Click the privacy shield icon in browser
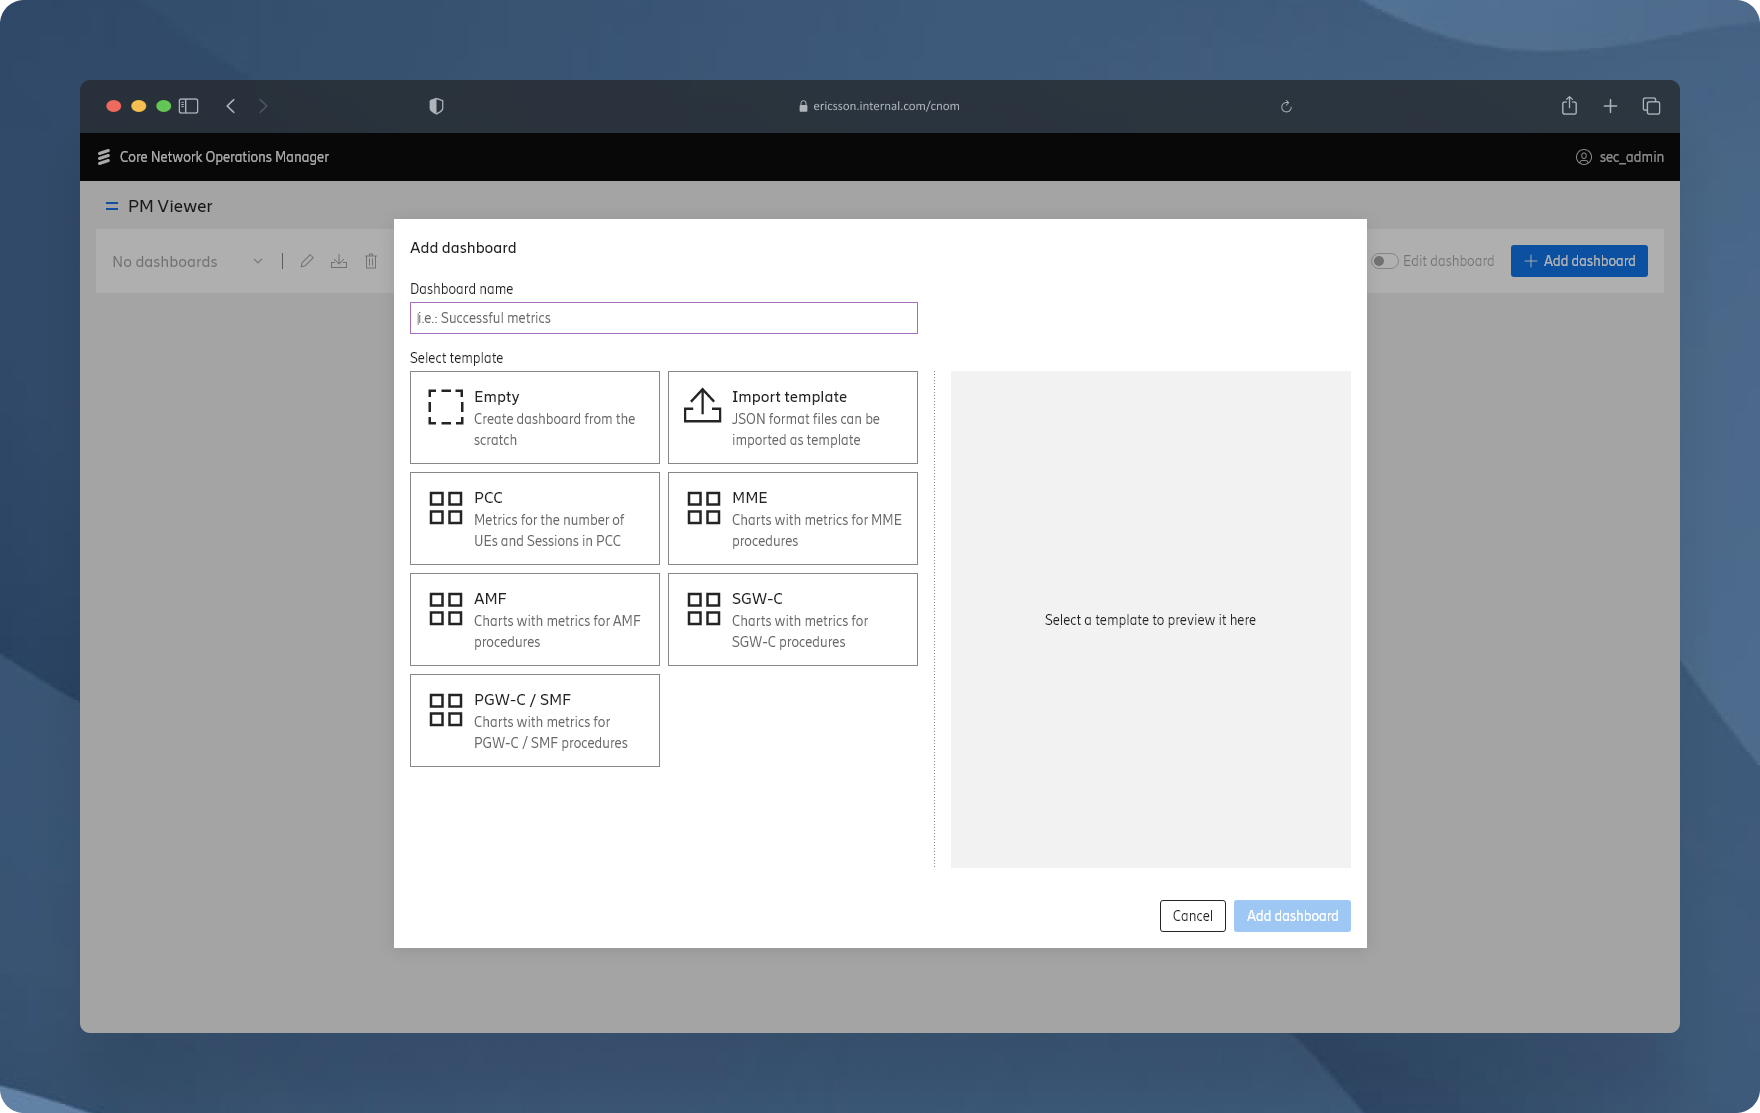The width and height of the screenshot is (1760, 1113). click(x=436, y=106)
